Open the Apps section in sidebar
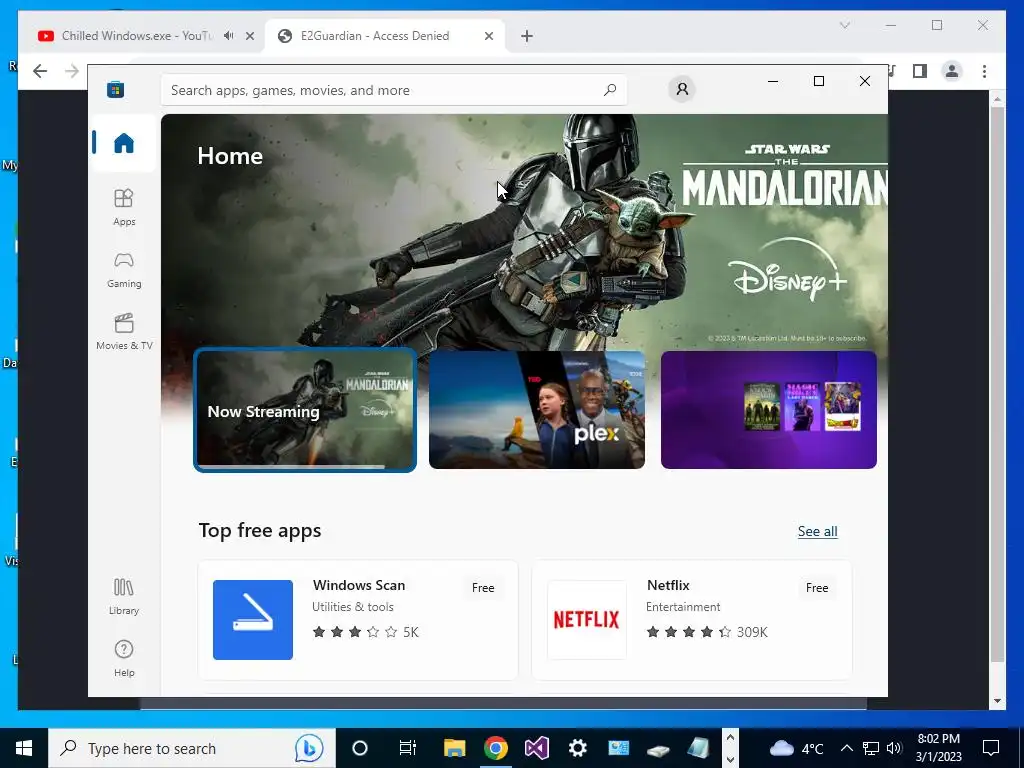 pyautogui.click(x=124, y=207)
